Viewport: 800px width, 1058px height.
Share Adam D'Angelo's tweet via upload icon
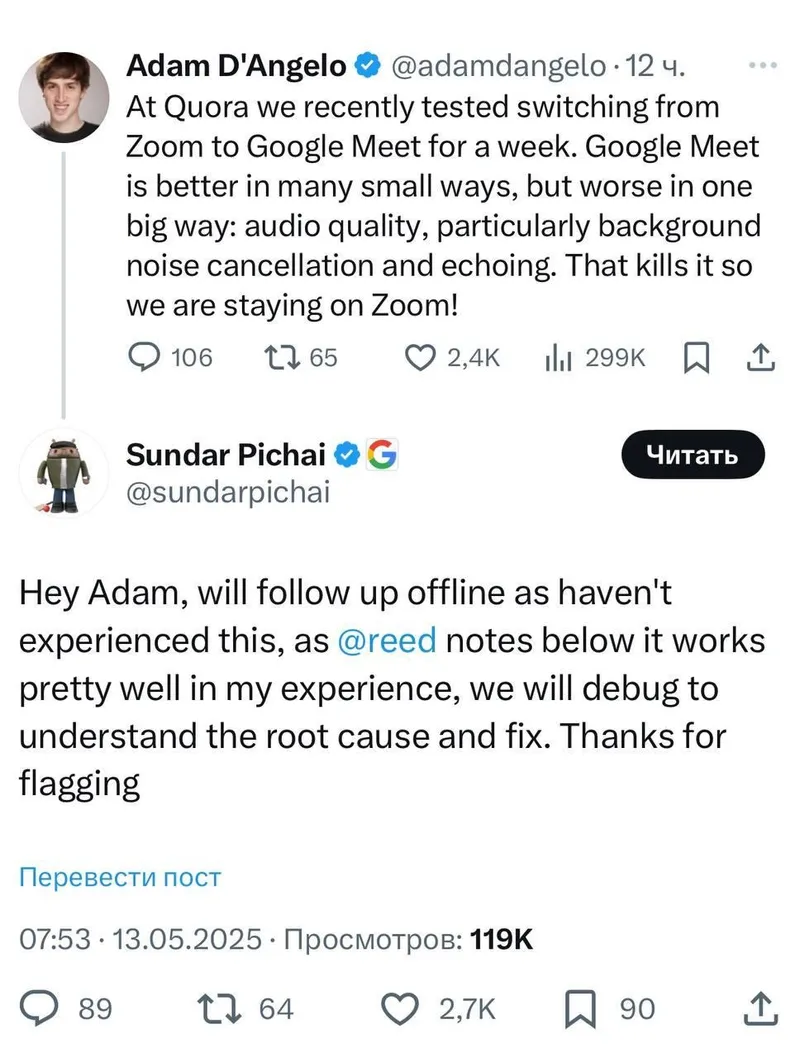pos(760,357)
